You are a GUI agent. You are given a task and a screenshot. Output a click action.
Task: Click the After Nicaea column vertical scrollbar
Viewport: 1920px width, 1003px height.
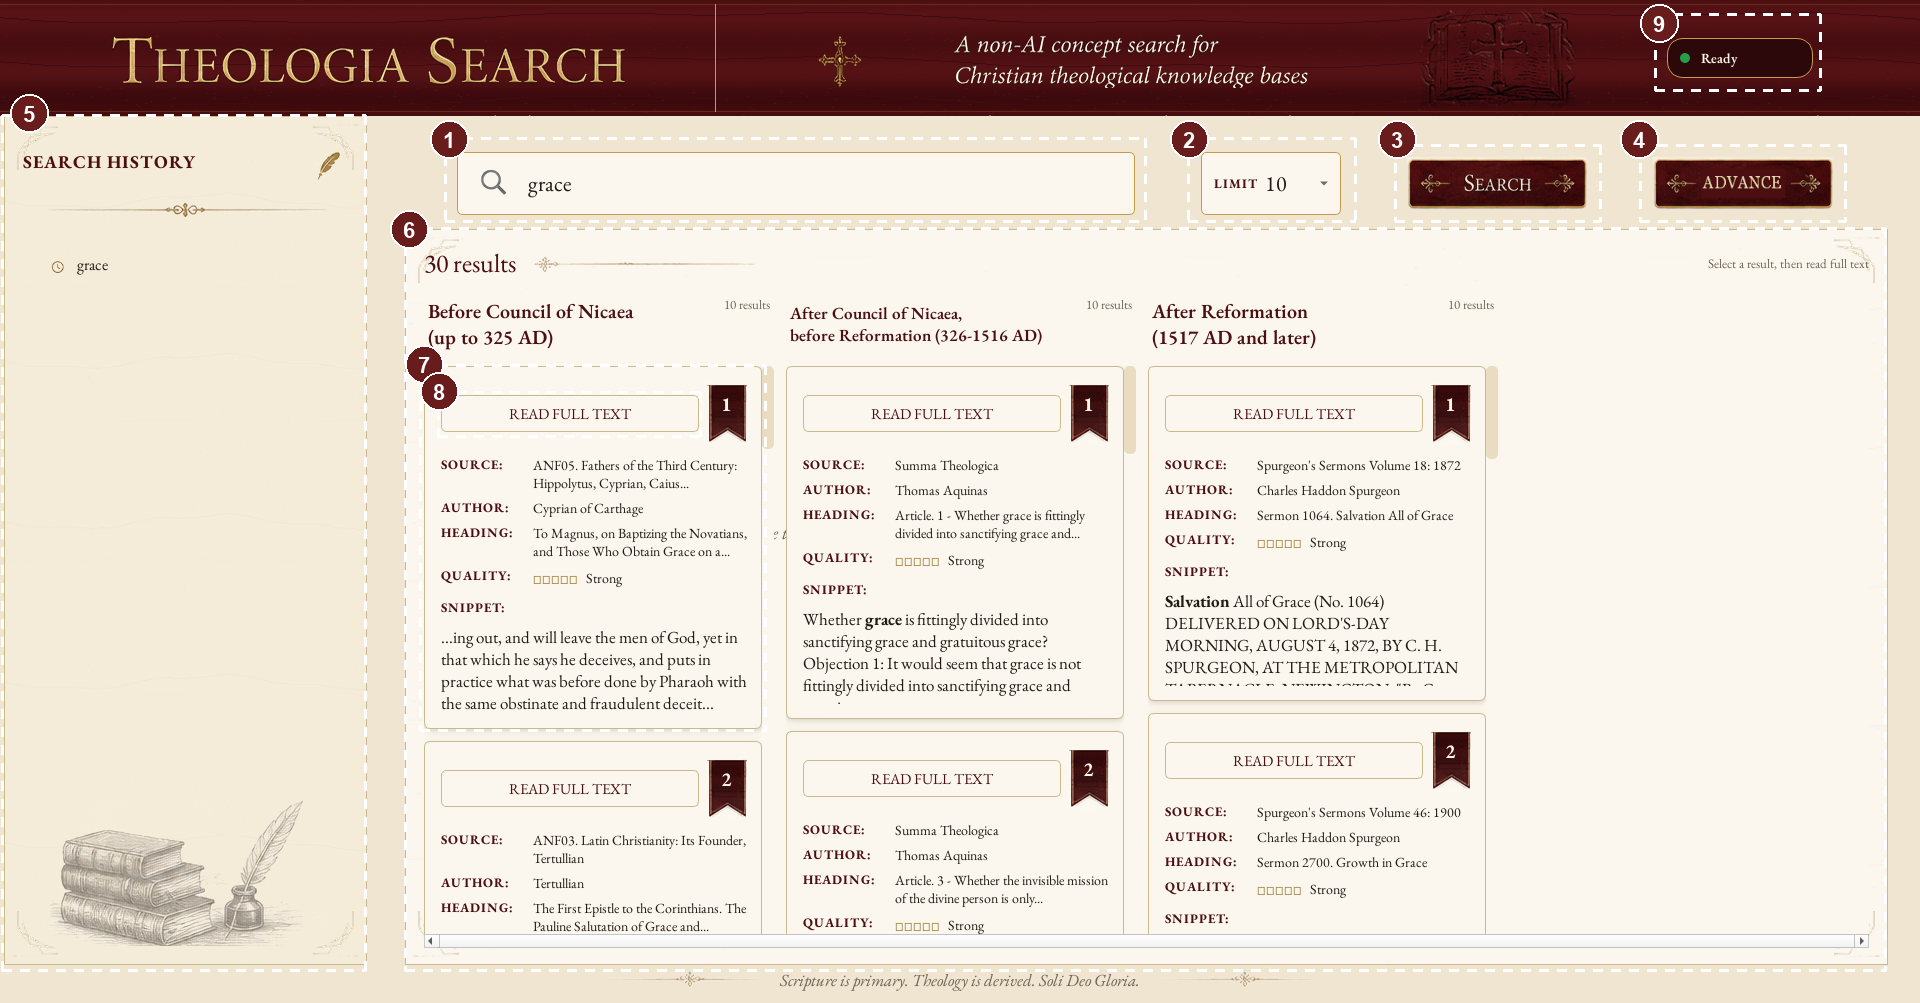coord(1130,410)
